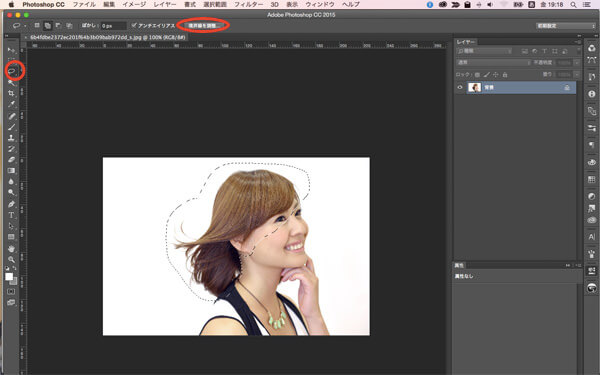Screen dimensions: 600x375
Task: Select the Type (T) tool
Action: (x=11, y=215)
